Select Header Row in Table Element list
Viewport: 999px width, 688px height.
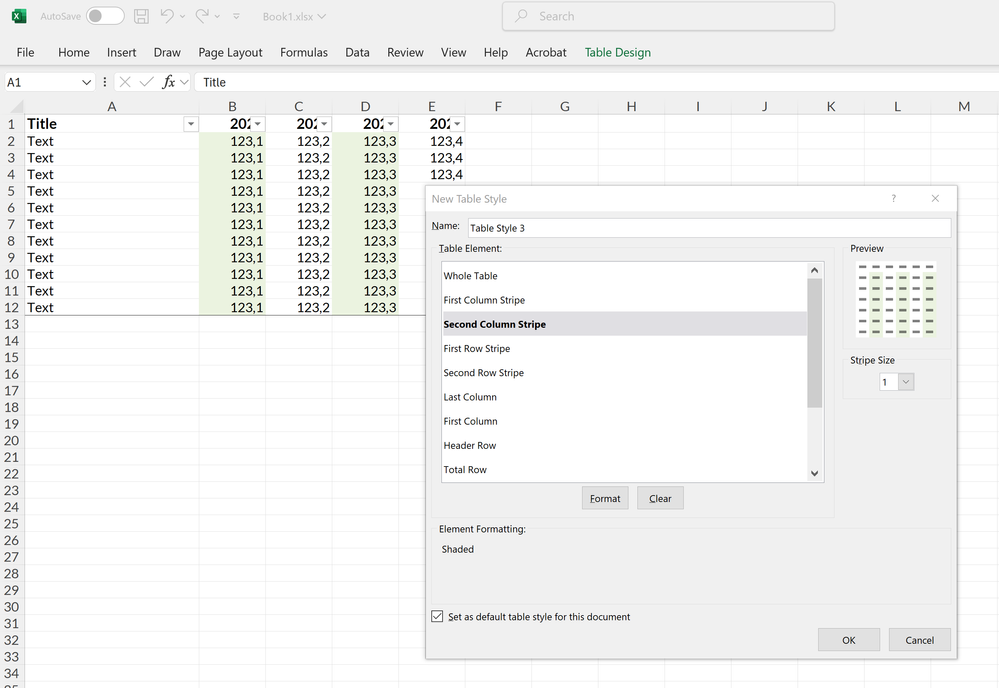point(470,446)
